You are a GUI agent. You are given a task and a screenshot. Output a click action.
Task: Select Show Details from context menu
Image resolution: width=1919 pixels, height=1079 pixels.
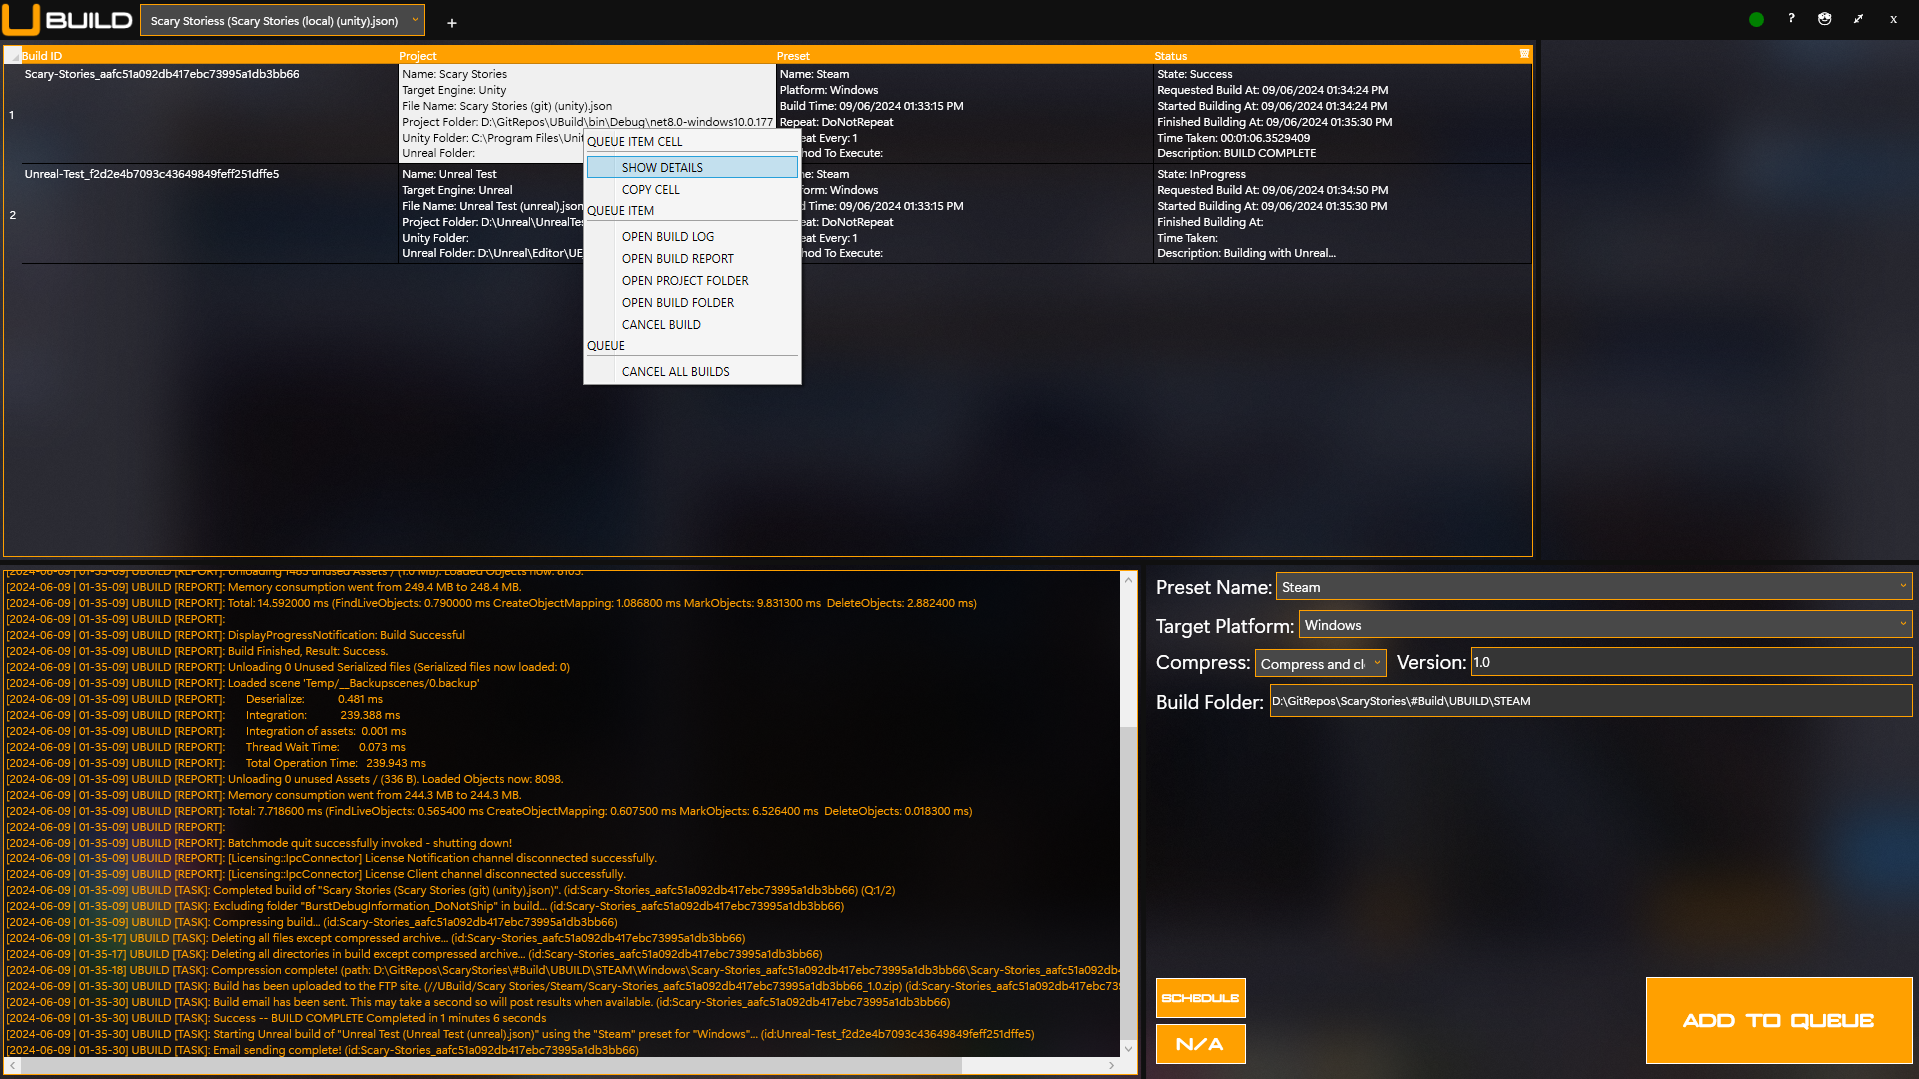[662, 167]
